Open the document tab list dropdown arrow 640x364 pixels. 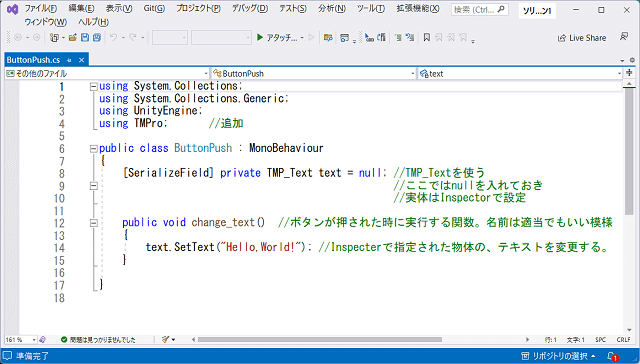pyautogui.click(x=622, y=60)
